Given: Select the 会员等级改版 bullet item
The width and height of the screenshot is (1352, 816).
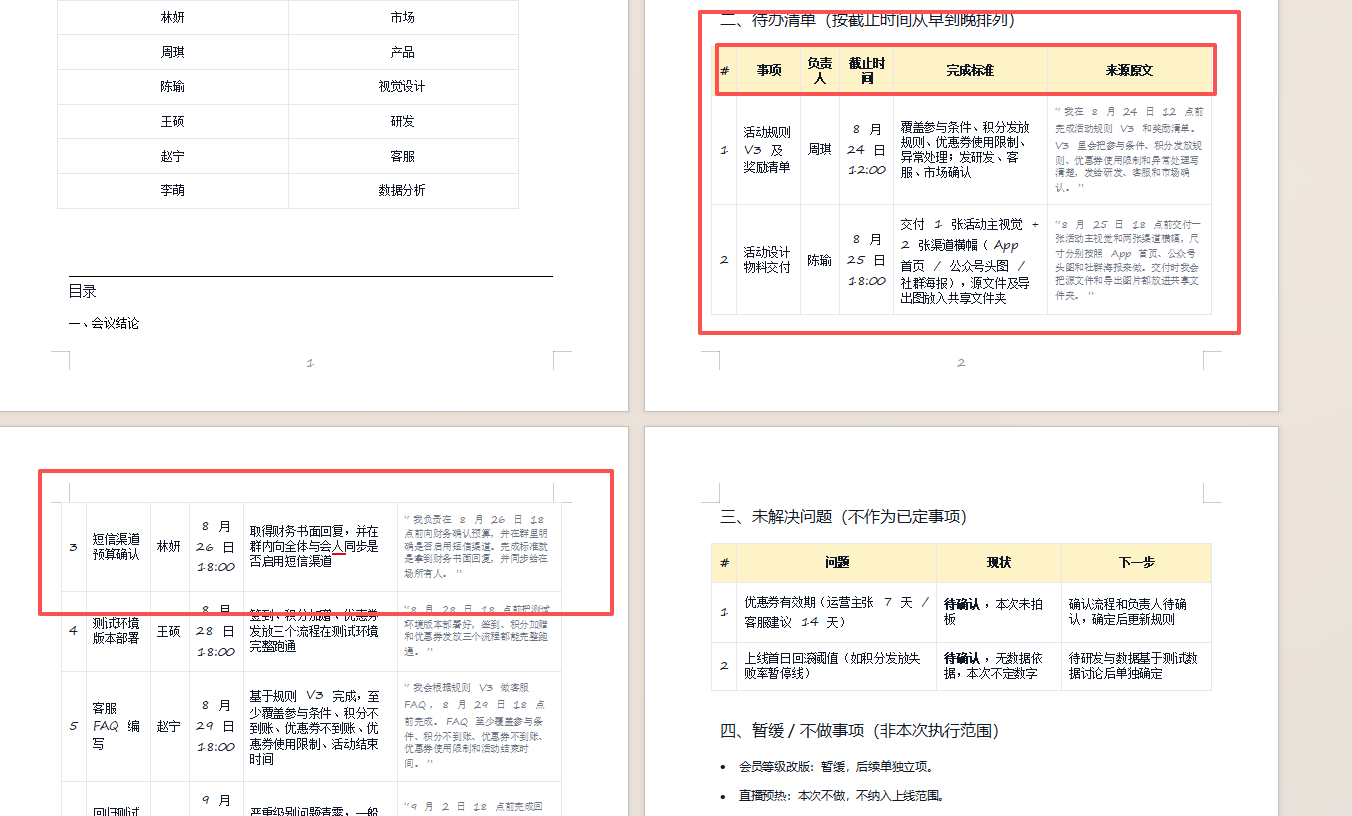Looking at the screenshot, I should coord(837,767).
